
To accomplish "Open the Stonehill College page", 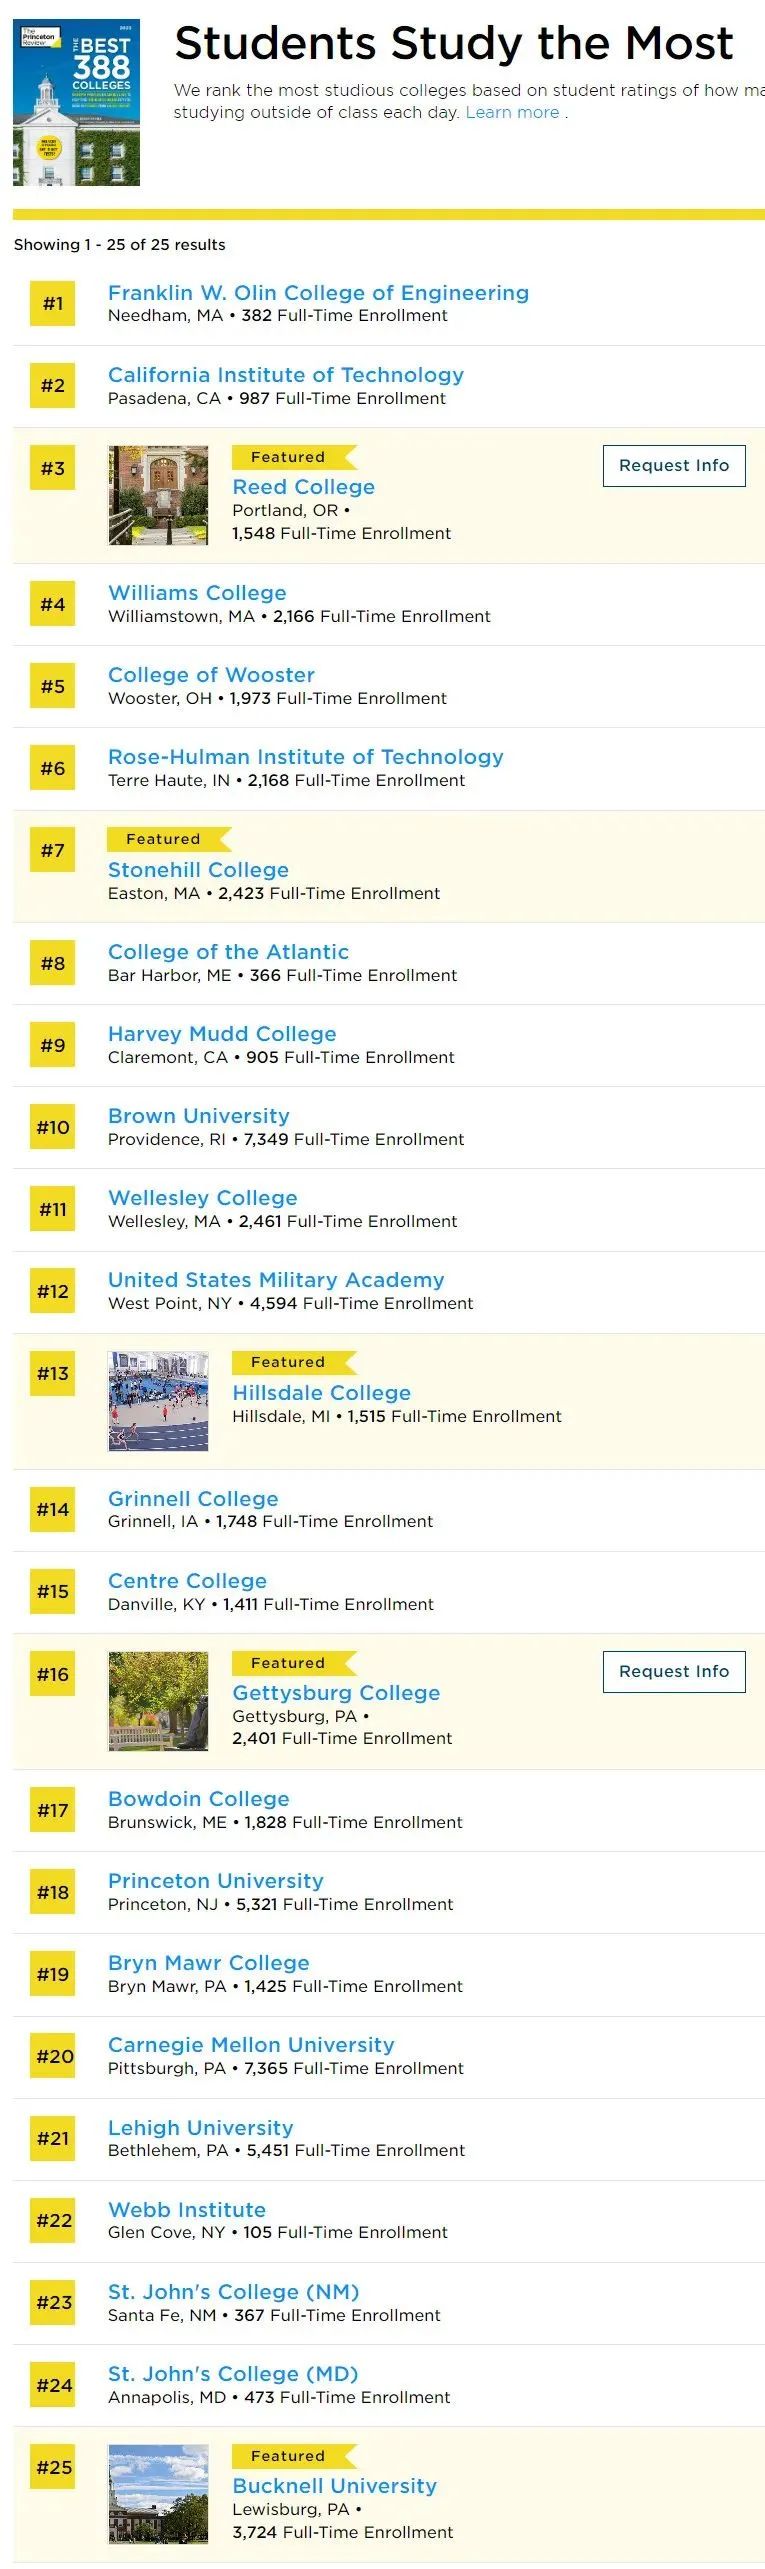I will 198,870.
